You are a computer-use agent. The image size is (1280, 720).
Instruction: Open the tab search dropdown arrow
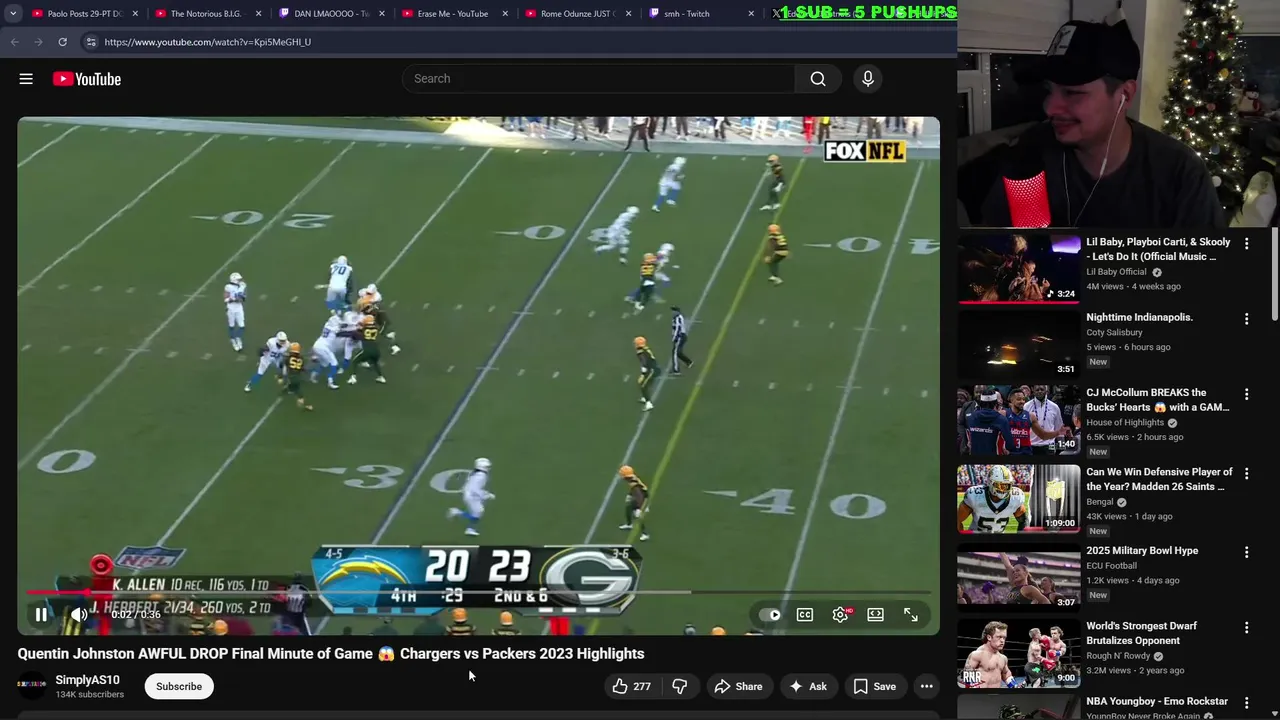point(13,14)
